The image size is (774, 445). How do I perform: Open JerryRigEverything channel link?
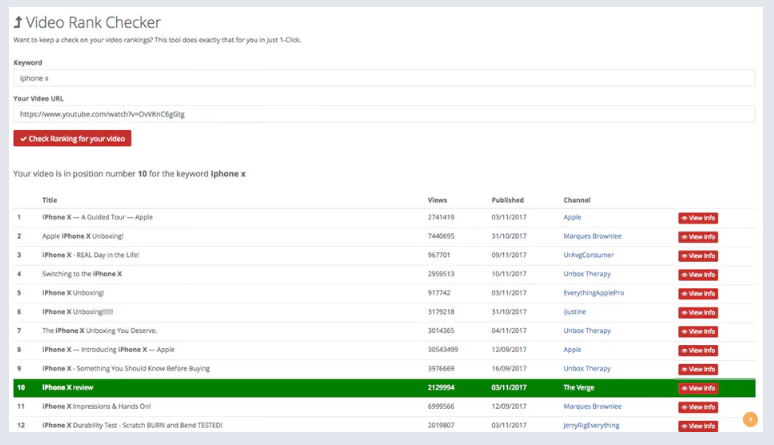tap(591, 425)
